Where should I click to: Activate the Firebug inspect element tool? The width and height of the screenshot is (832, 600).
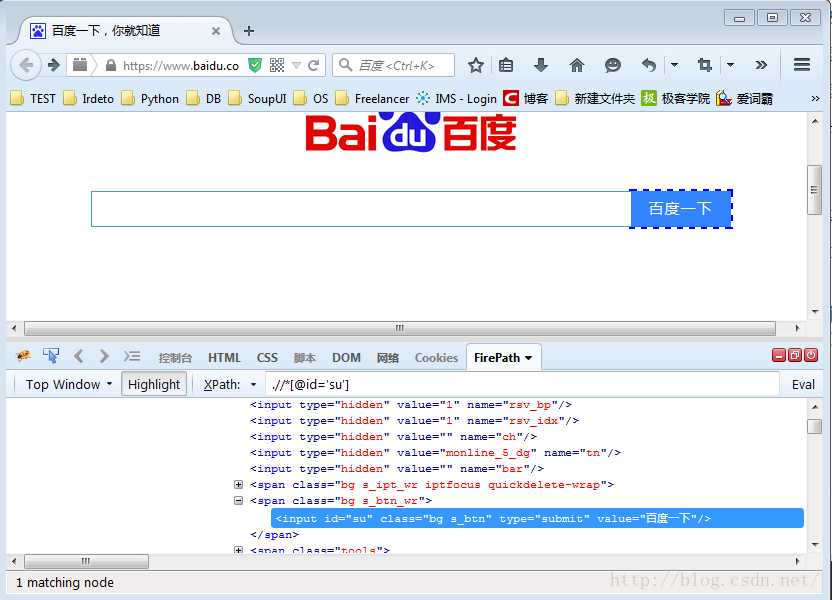click(x=51, y=355)
